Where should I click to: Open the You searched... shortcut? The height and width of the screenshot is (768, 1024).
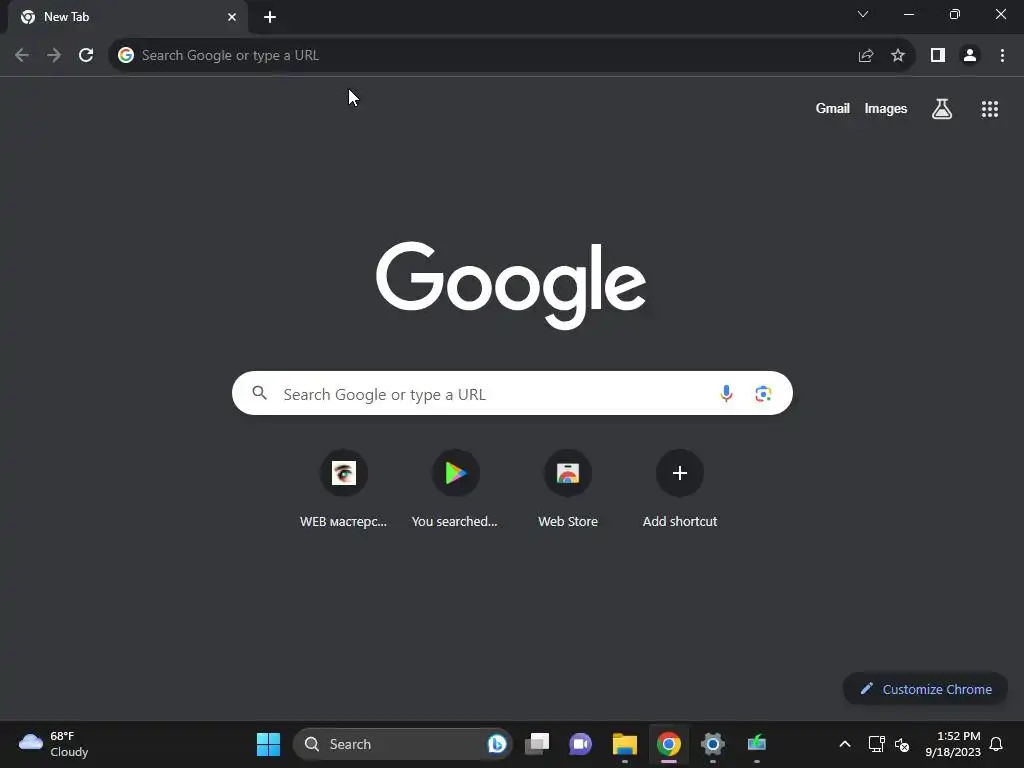pyautogui.click(x=455, y=489)
